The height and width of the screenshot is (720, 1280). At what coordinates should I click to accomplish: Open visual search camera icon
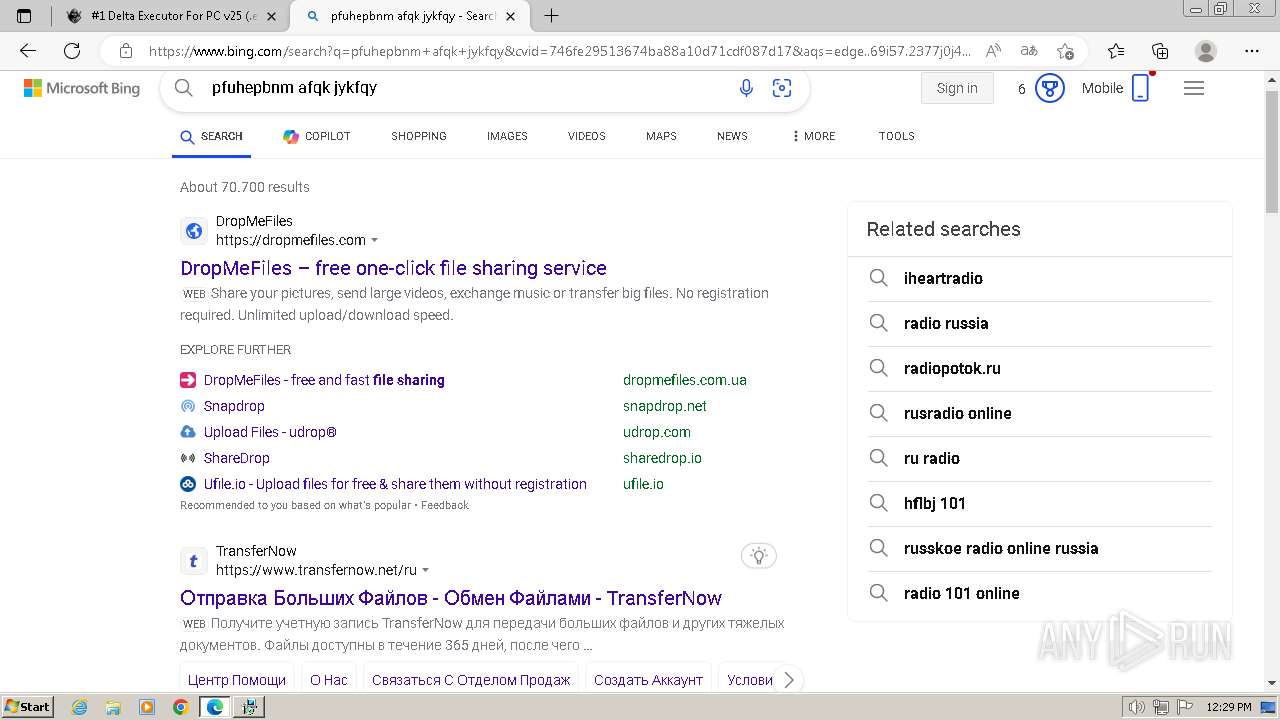(x=782, y=88)
